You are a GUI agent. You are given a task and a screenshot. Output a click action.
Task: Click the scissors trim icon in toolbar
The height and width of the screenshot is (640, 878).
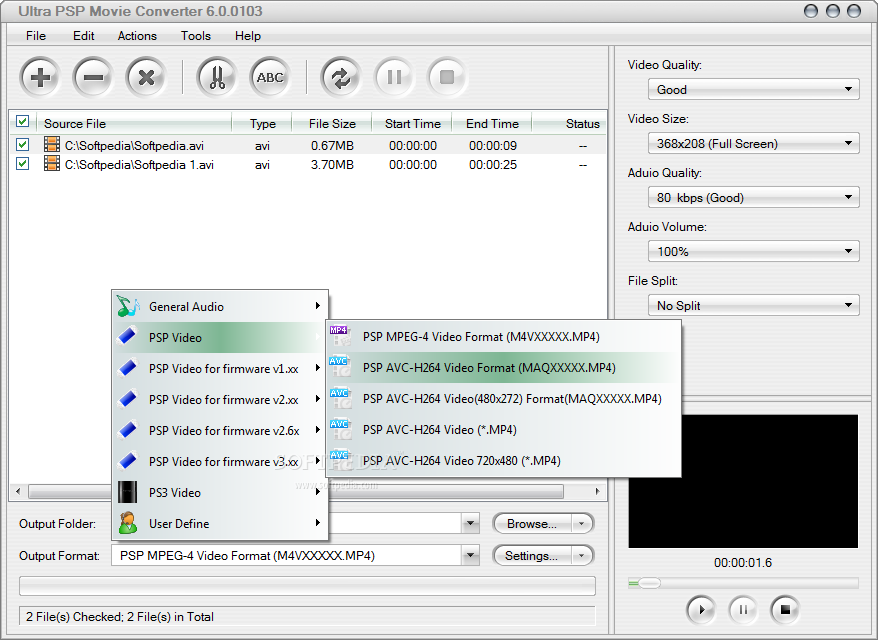pos(217,77)
